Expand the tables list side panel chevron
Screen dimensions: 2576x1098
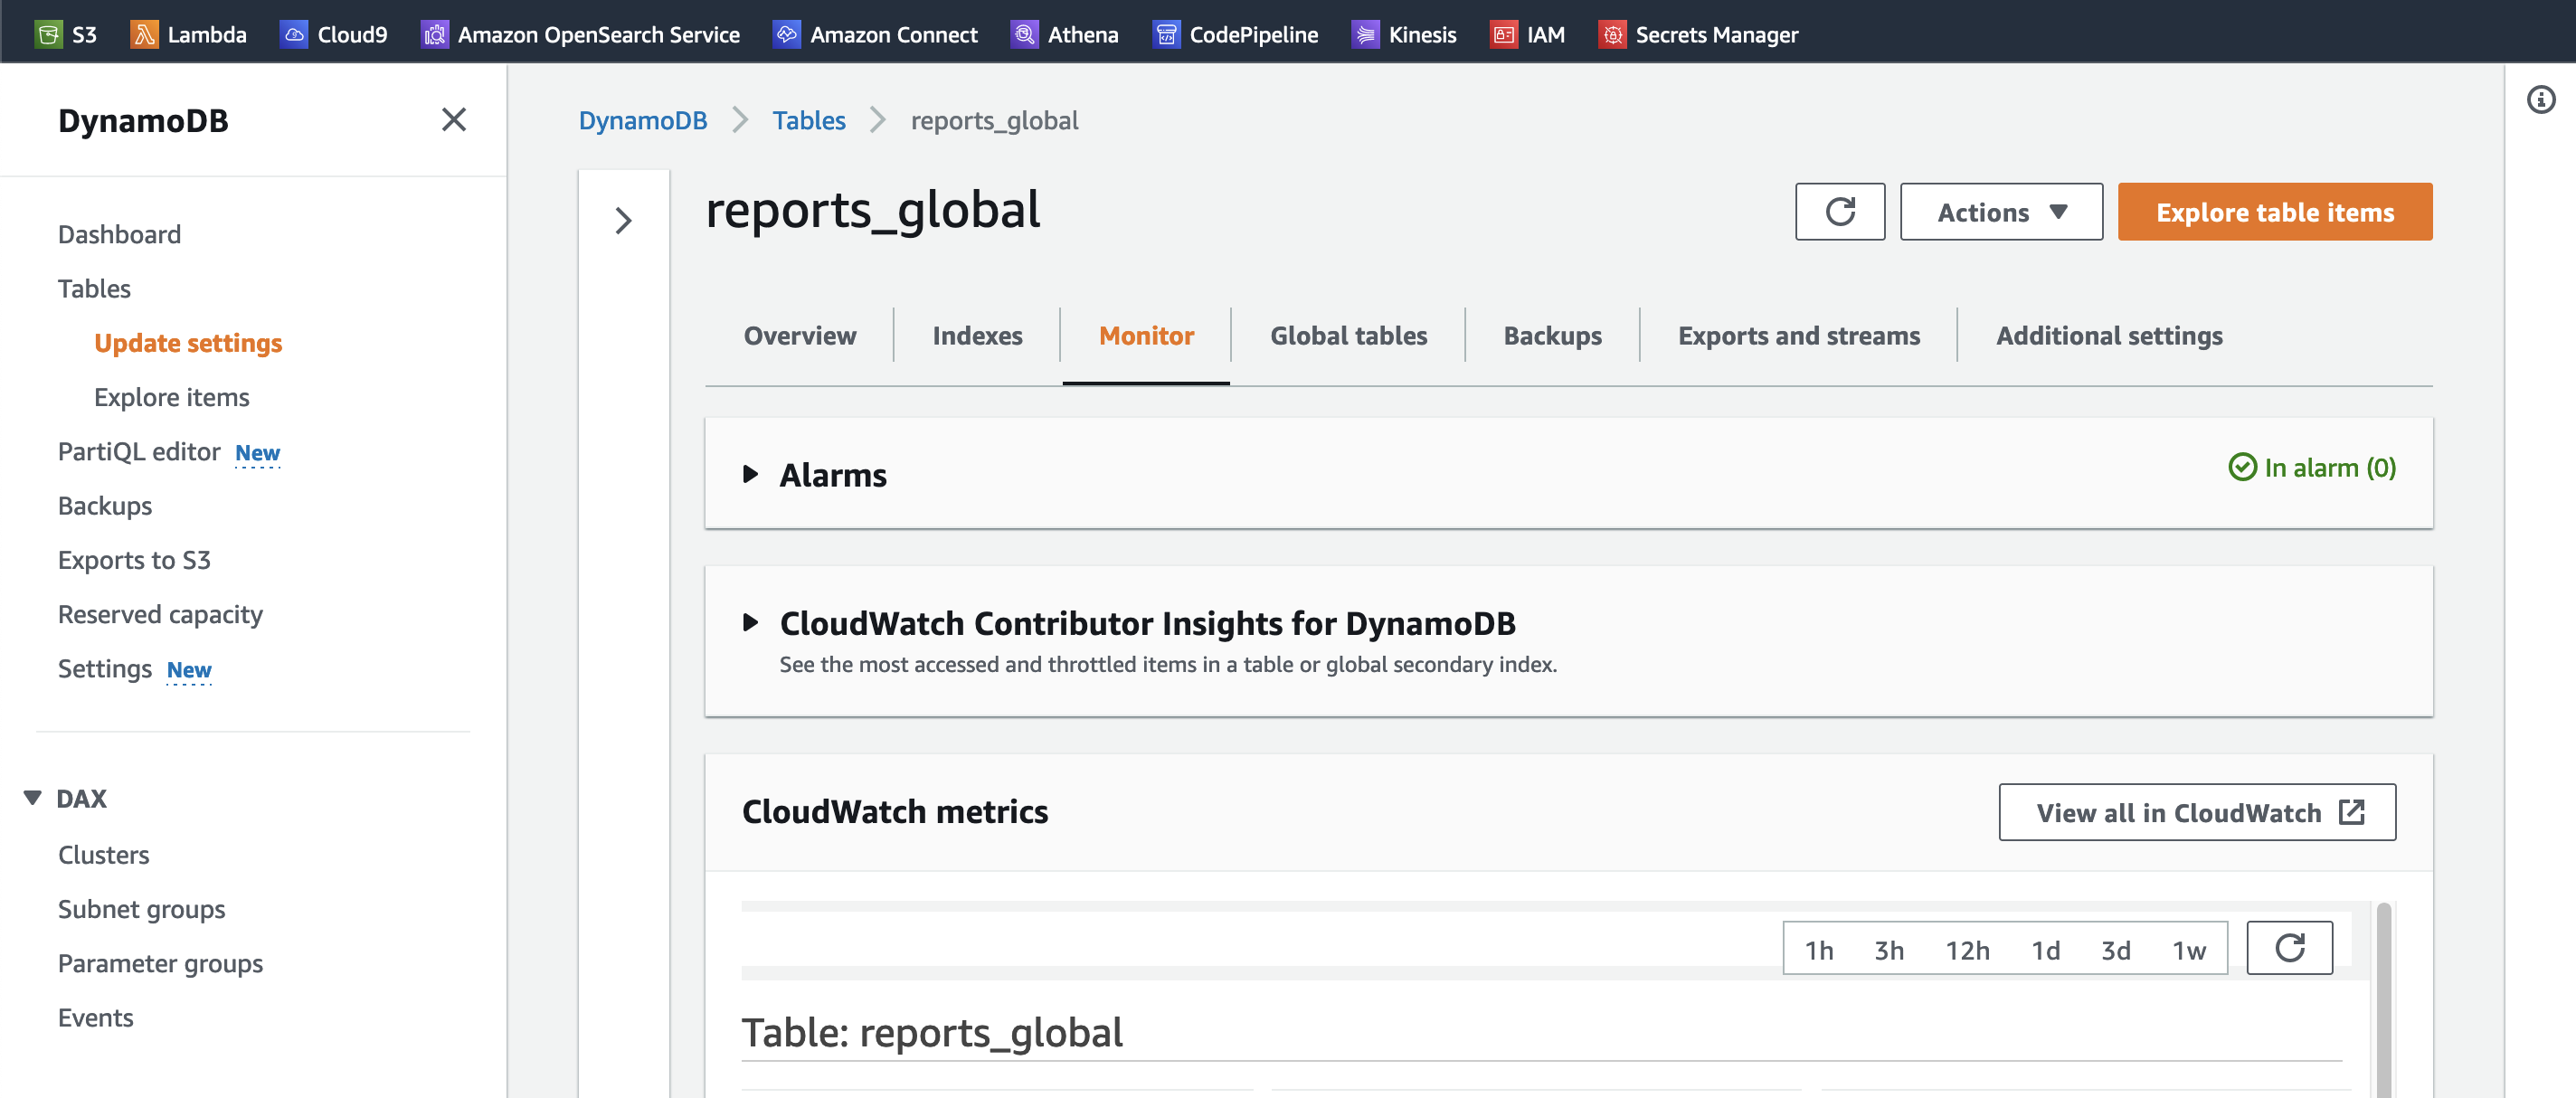(623, 220)
